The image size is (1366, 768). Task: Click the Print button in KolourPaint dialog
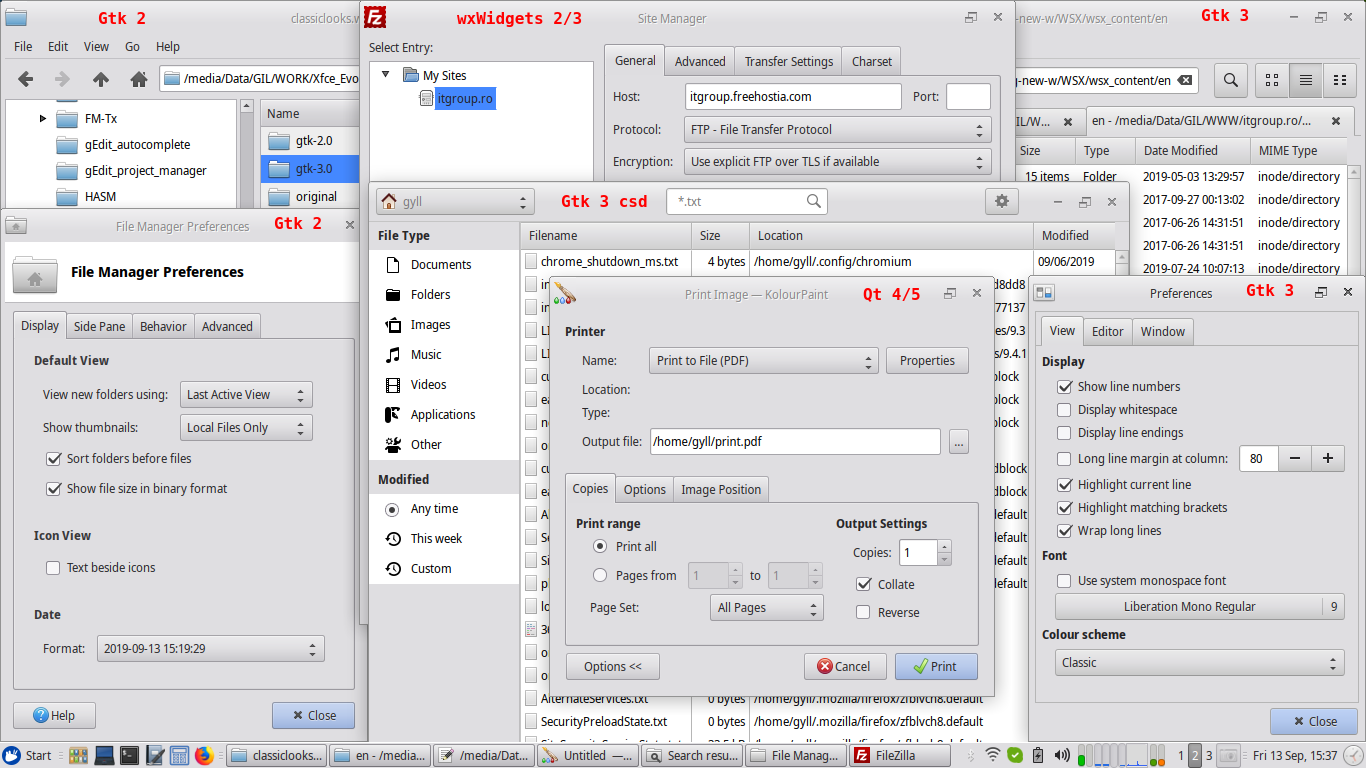(x=936, y=666)
